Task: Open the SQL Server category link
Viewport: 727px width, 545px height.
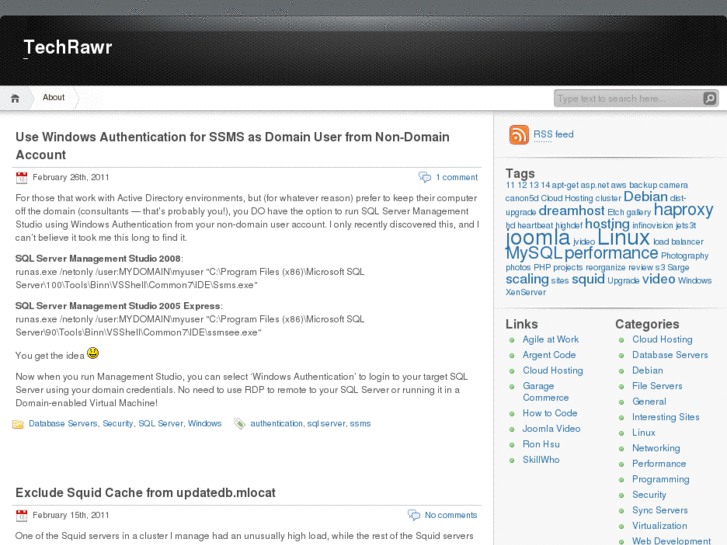Action: pos(160,423)
